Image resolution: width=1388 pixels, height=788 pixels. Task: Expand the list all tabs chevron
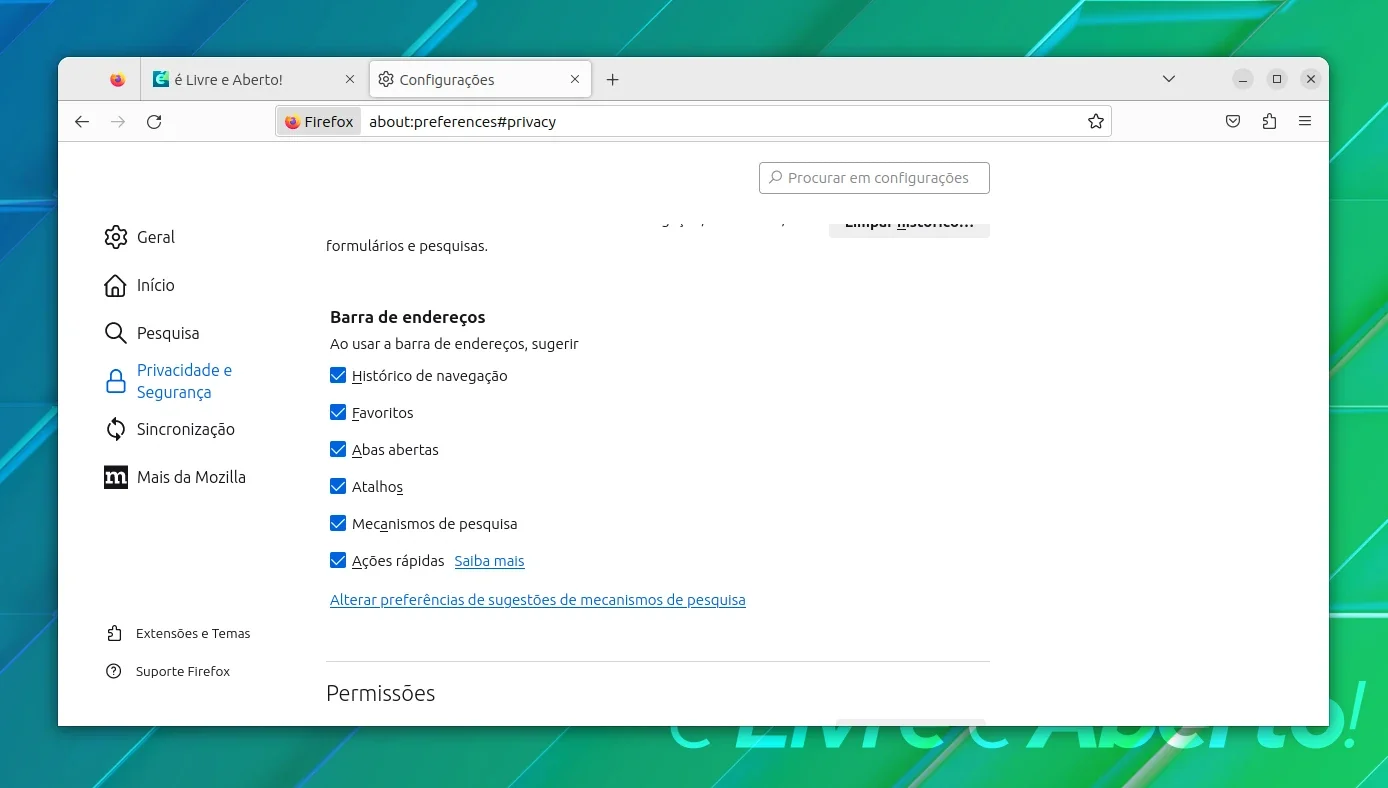click(1169, 80)
